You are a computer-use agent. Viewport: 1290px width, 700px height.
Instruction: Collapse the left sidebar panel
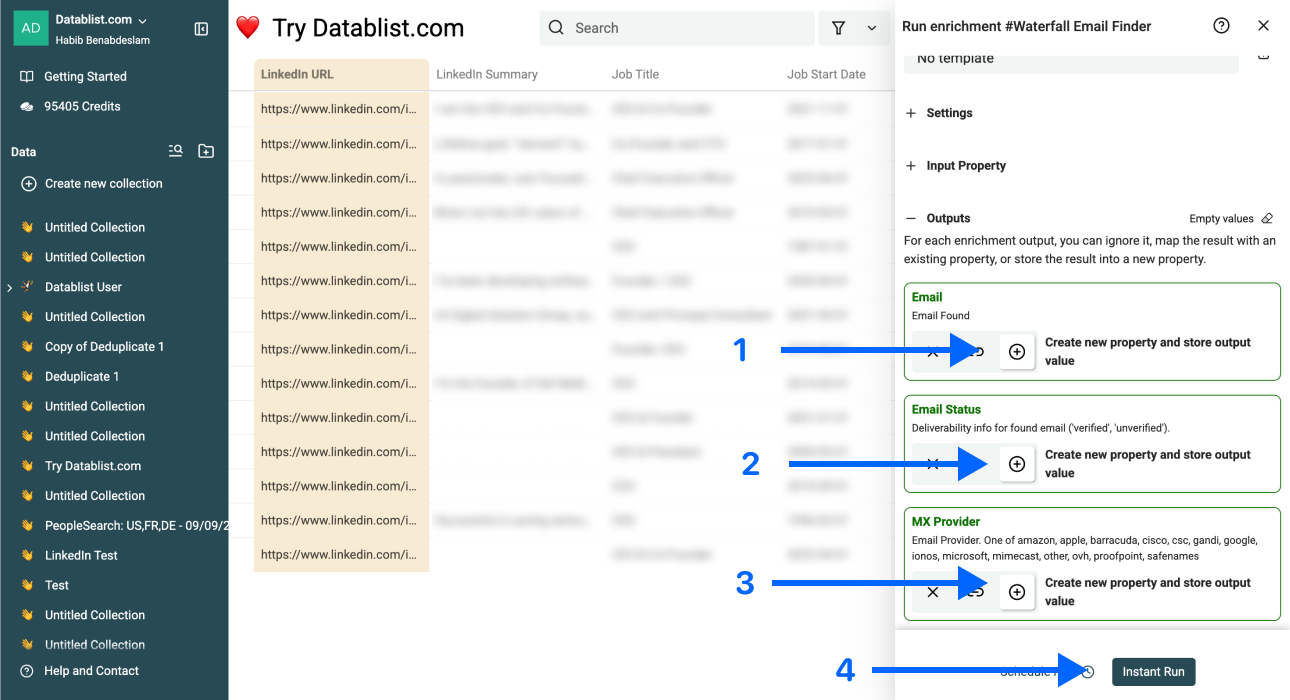click(x=201, y=29)
